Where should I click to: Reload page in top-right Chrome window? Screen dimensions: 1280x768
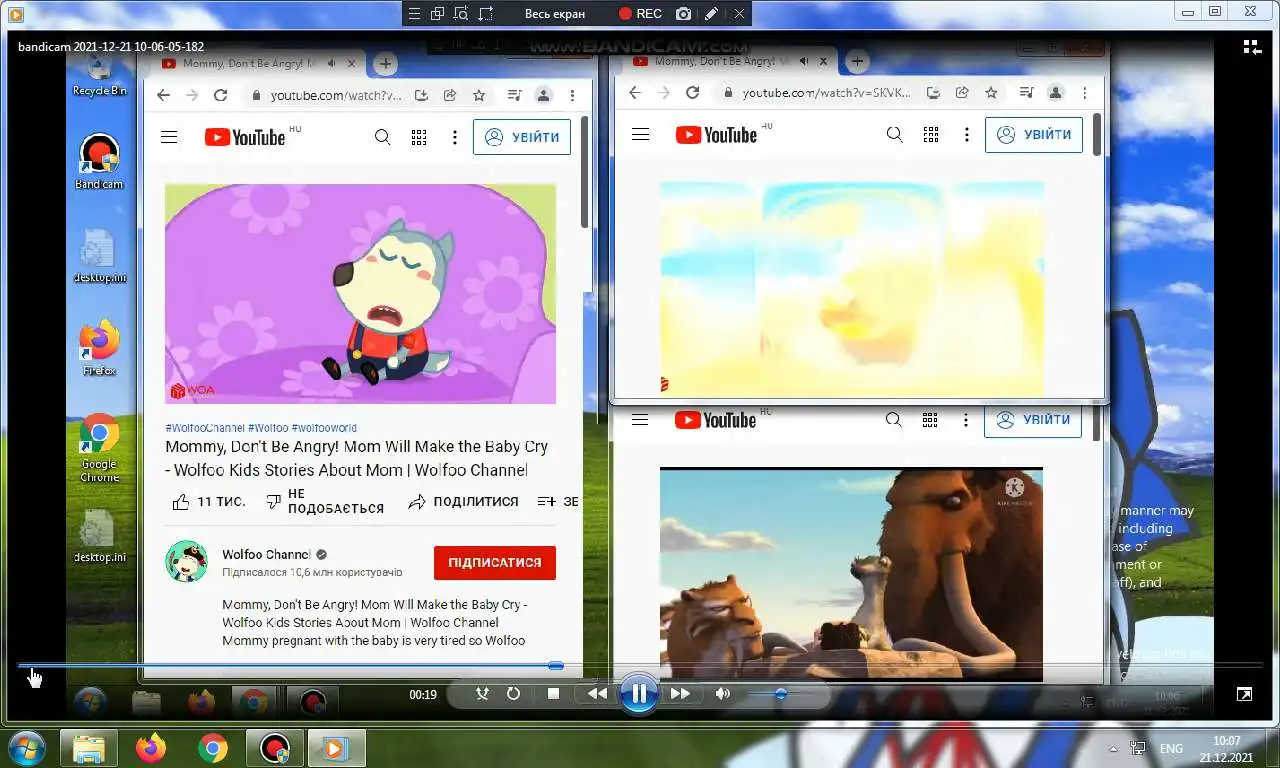692,92
